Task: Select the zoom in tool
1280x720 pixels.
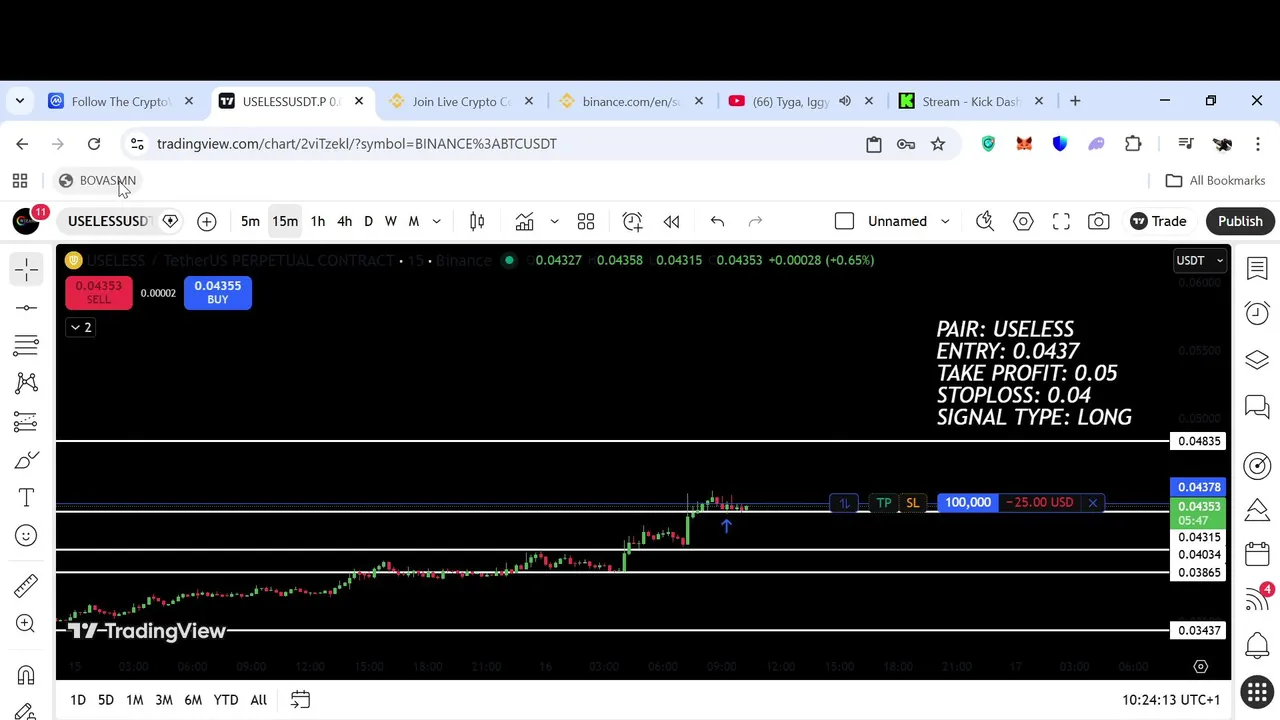Action: pos(27,623)
